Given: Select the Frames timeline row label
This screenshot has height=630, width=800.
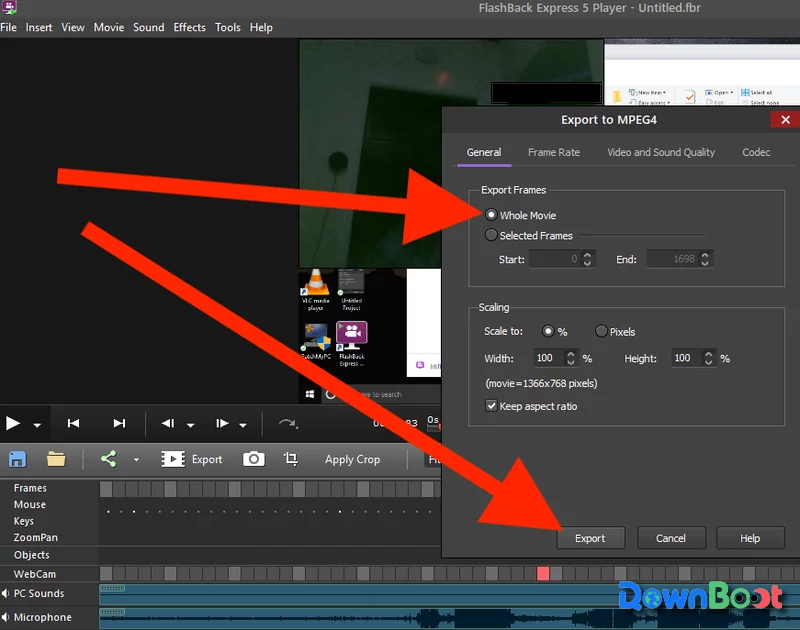Looking at the screenshot, I should pos(30,488).
